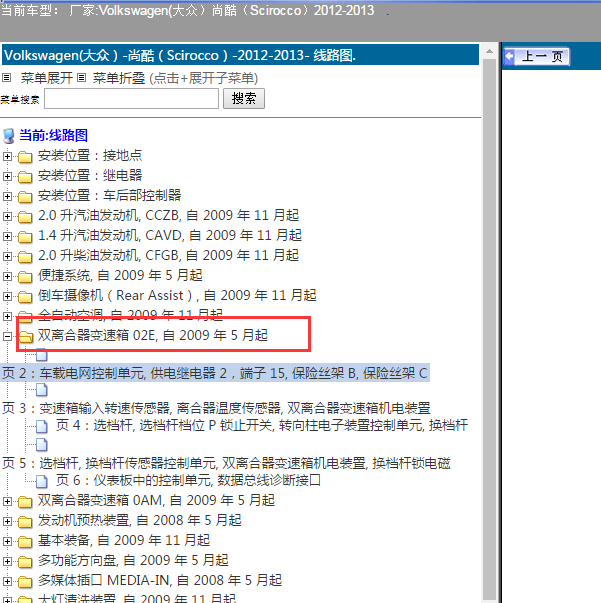Click folder icon of 多媒体插口 MEDIA-IN

(25, 581)
